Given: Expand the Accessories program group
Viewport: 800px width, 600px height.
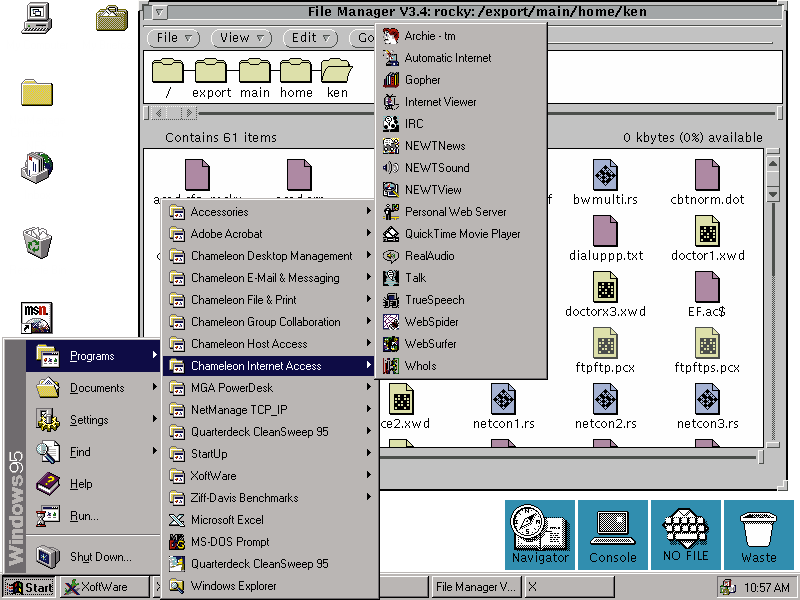Looking at the screenshot, I should pos(270,212).
